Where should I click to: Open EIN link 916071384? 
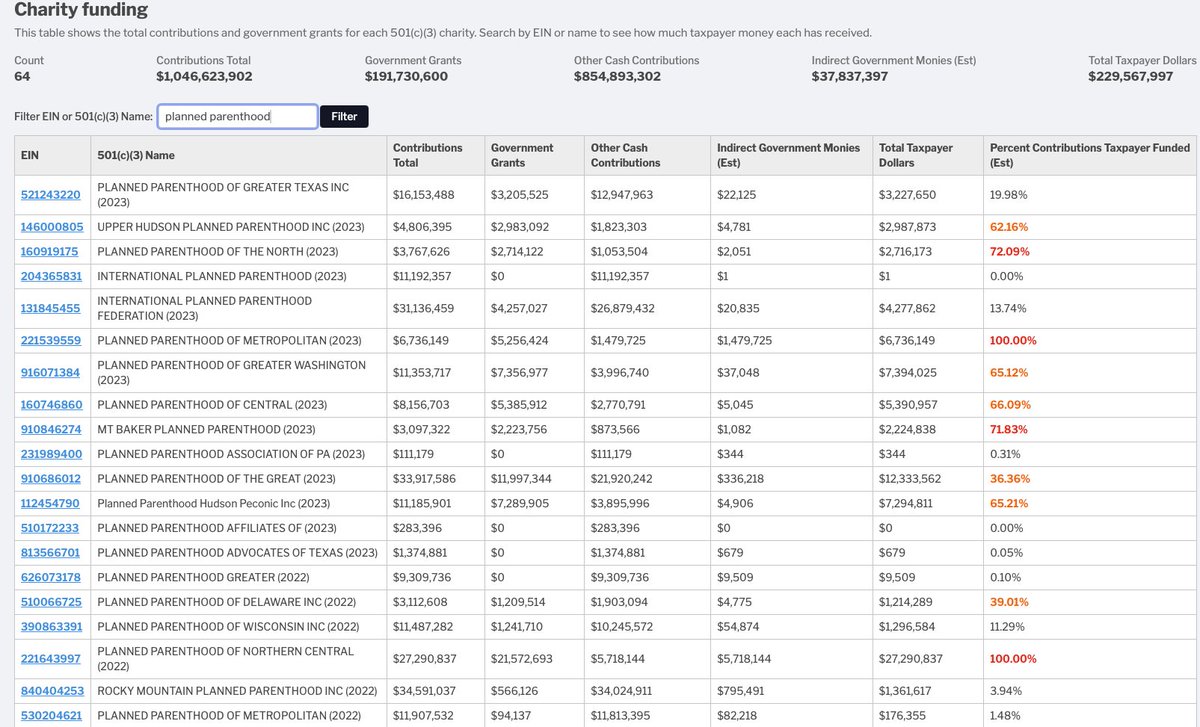click(x=51, y=373)
